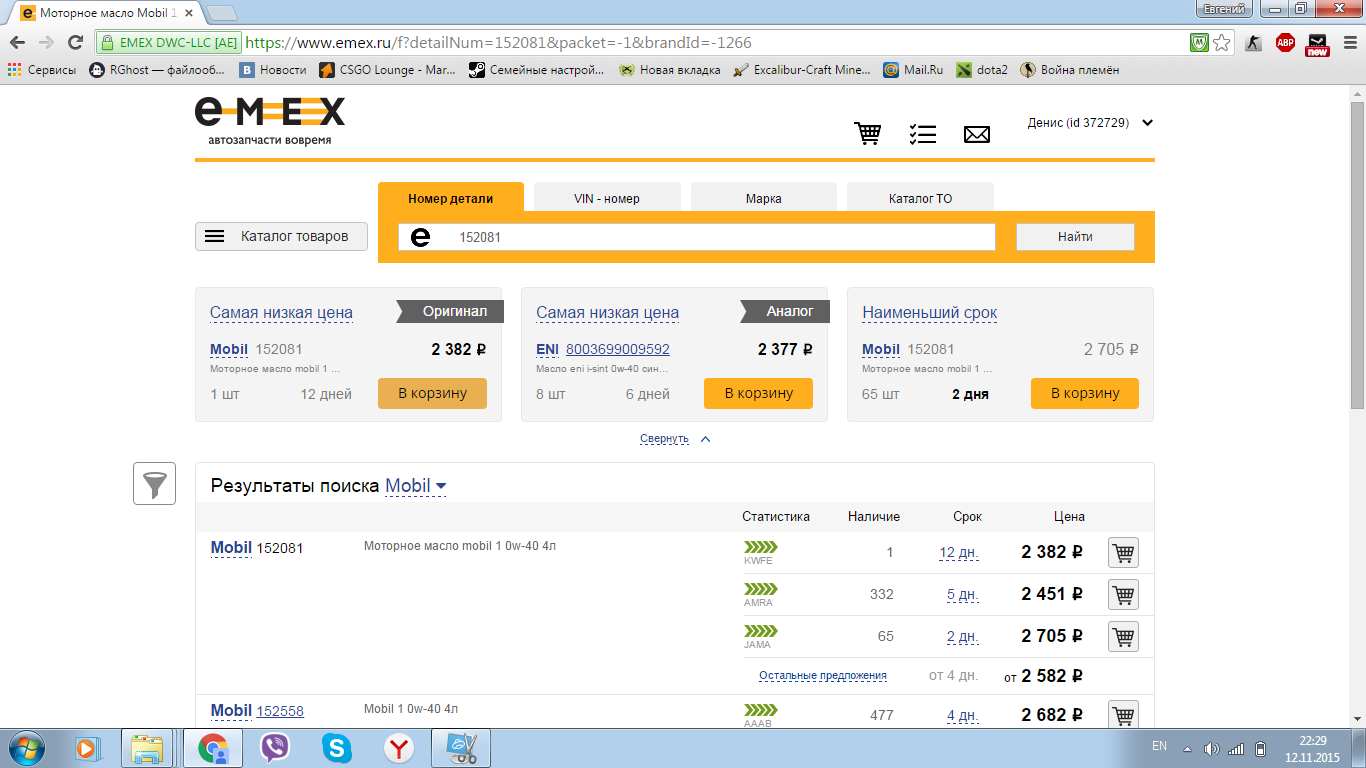Select the Каталог ТО tab
Viewport: 1366px width, 768px height.
coord(920,198)
